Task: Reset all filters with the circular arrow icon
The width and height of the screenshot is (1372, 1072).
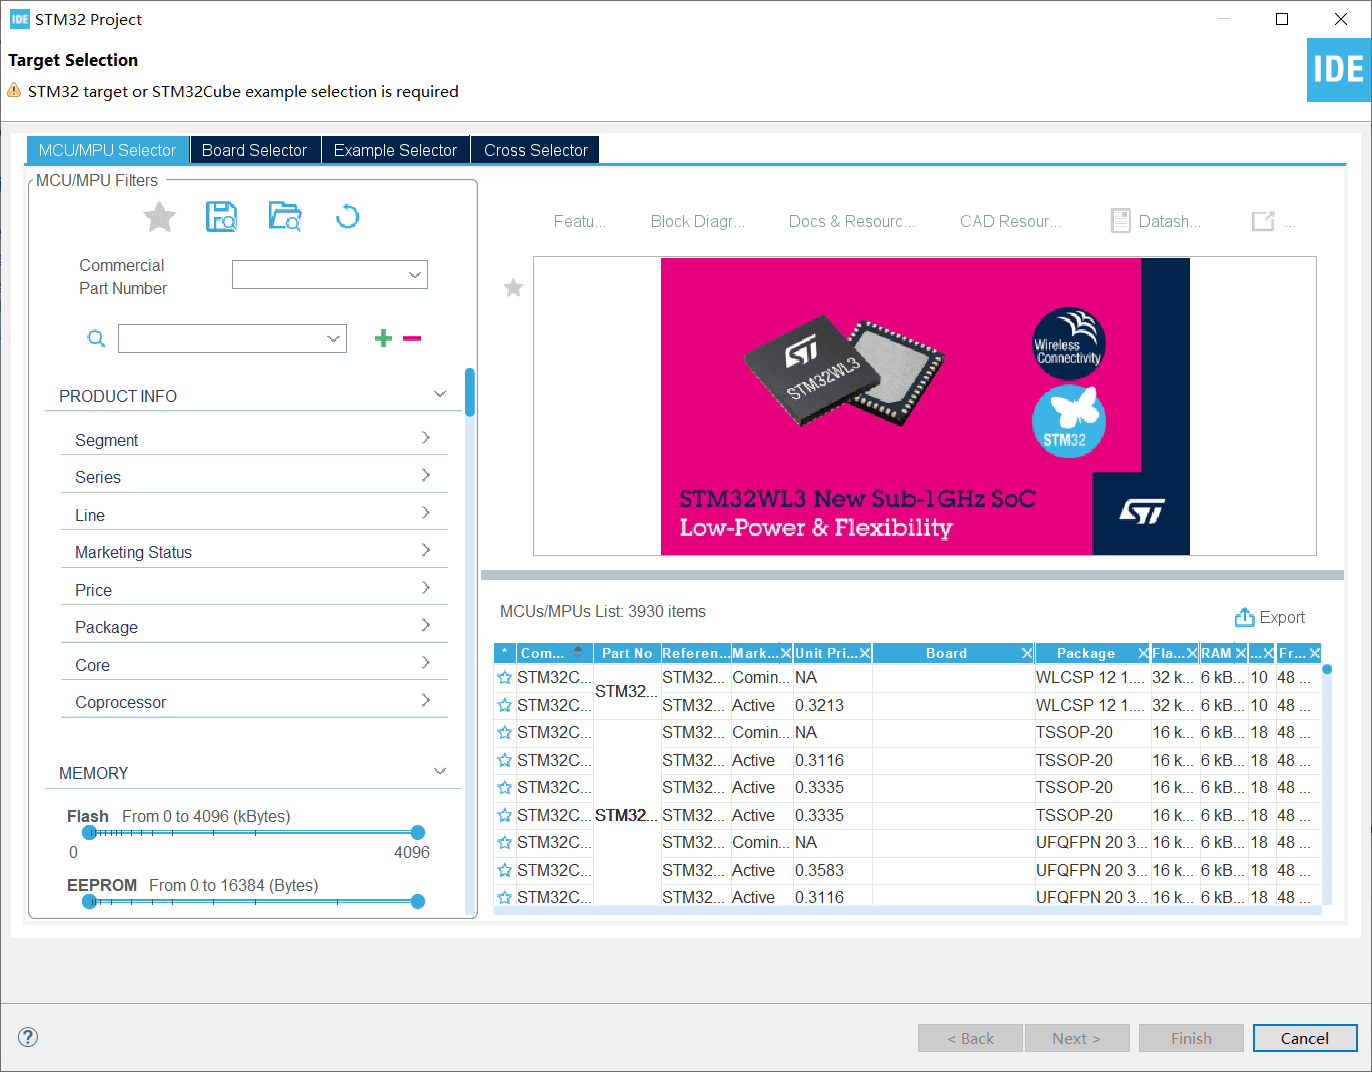Action: pos(347,216)
